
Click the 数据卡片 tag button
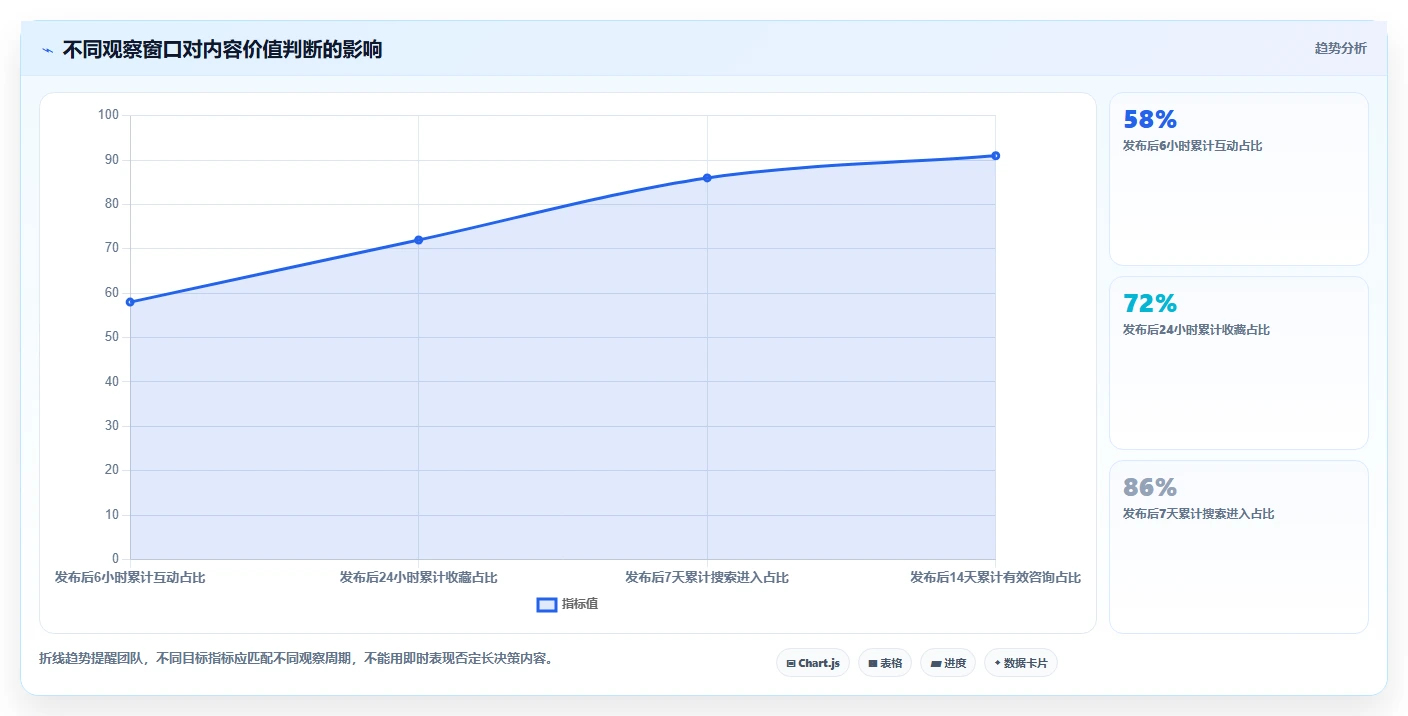coord(1020,663)
